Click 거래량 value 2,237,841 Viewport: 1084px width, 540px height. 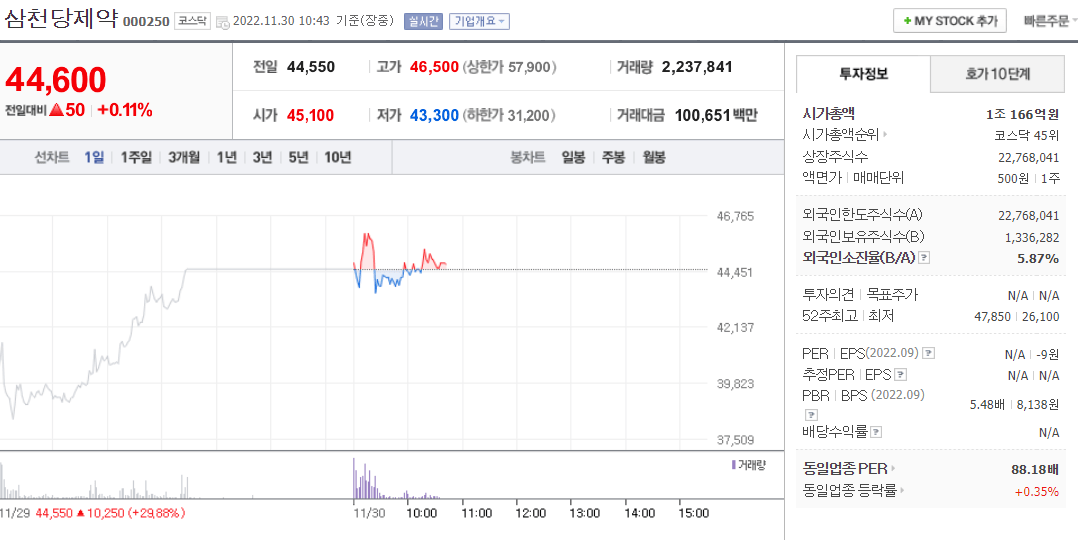click(x=697, y=67)
